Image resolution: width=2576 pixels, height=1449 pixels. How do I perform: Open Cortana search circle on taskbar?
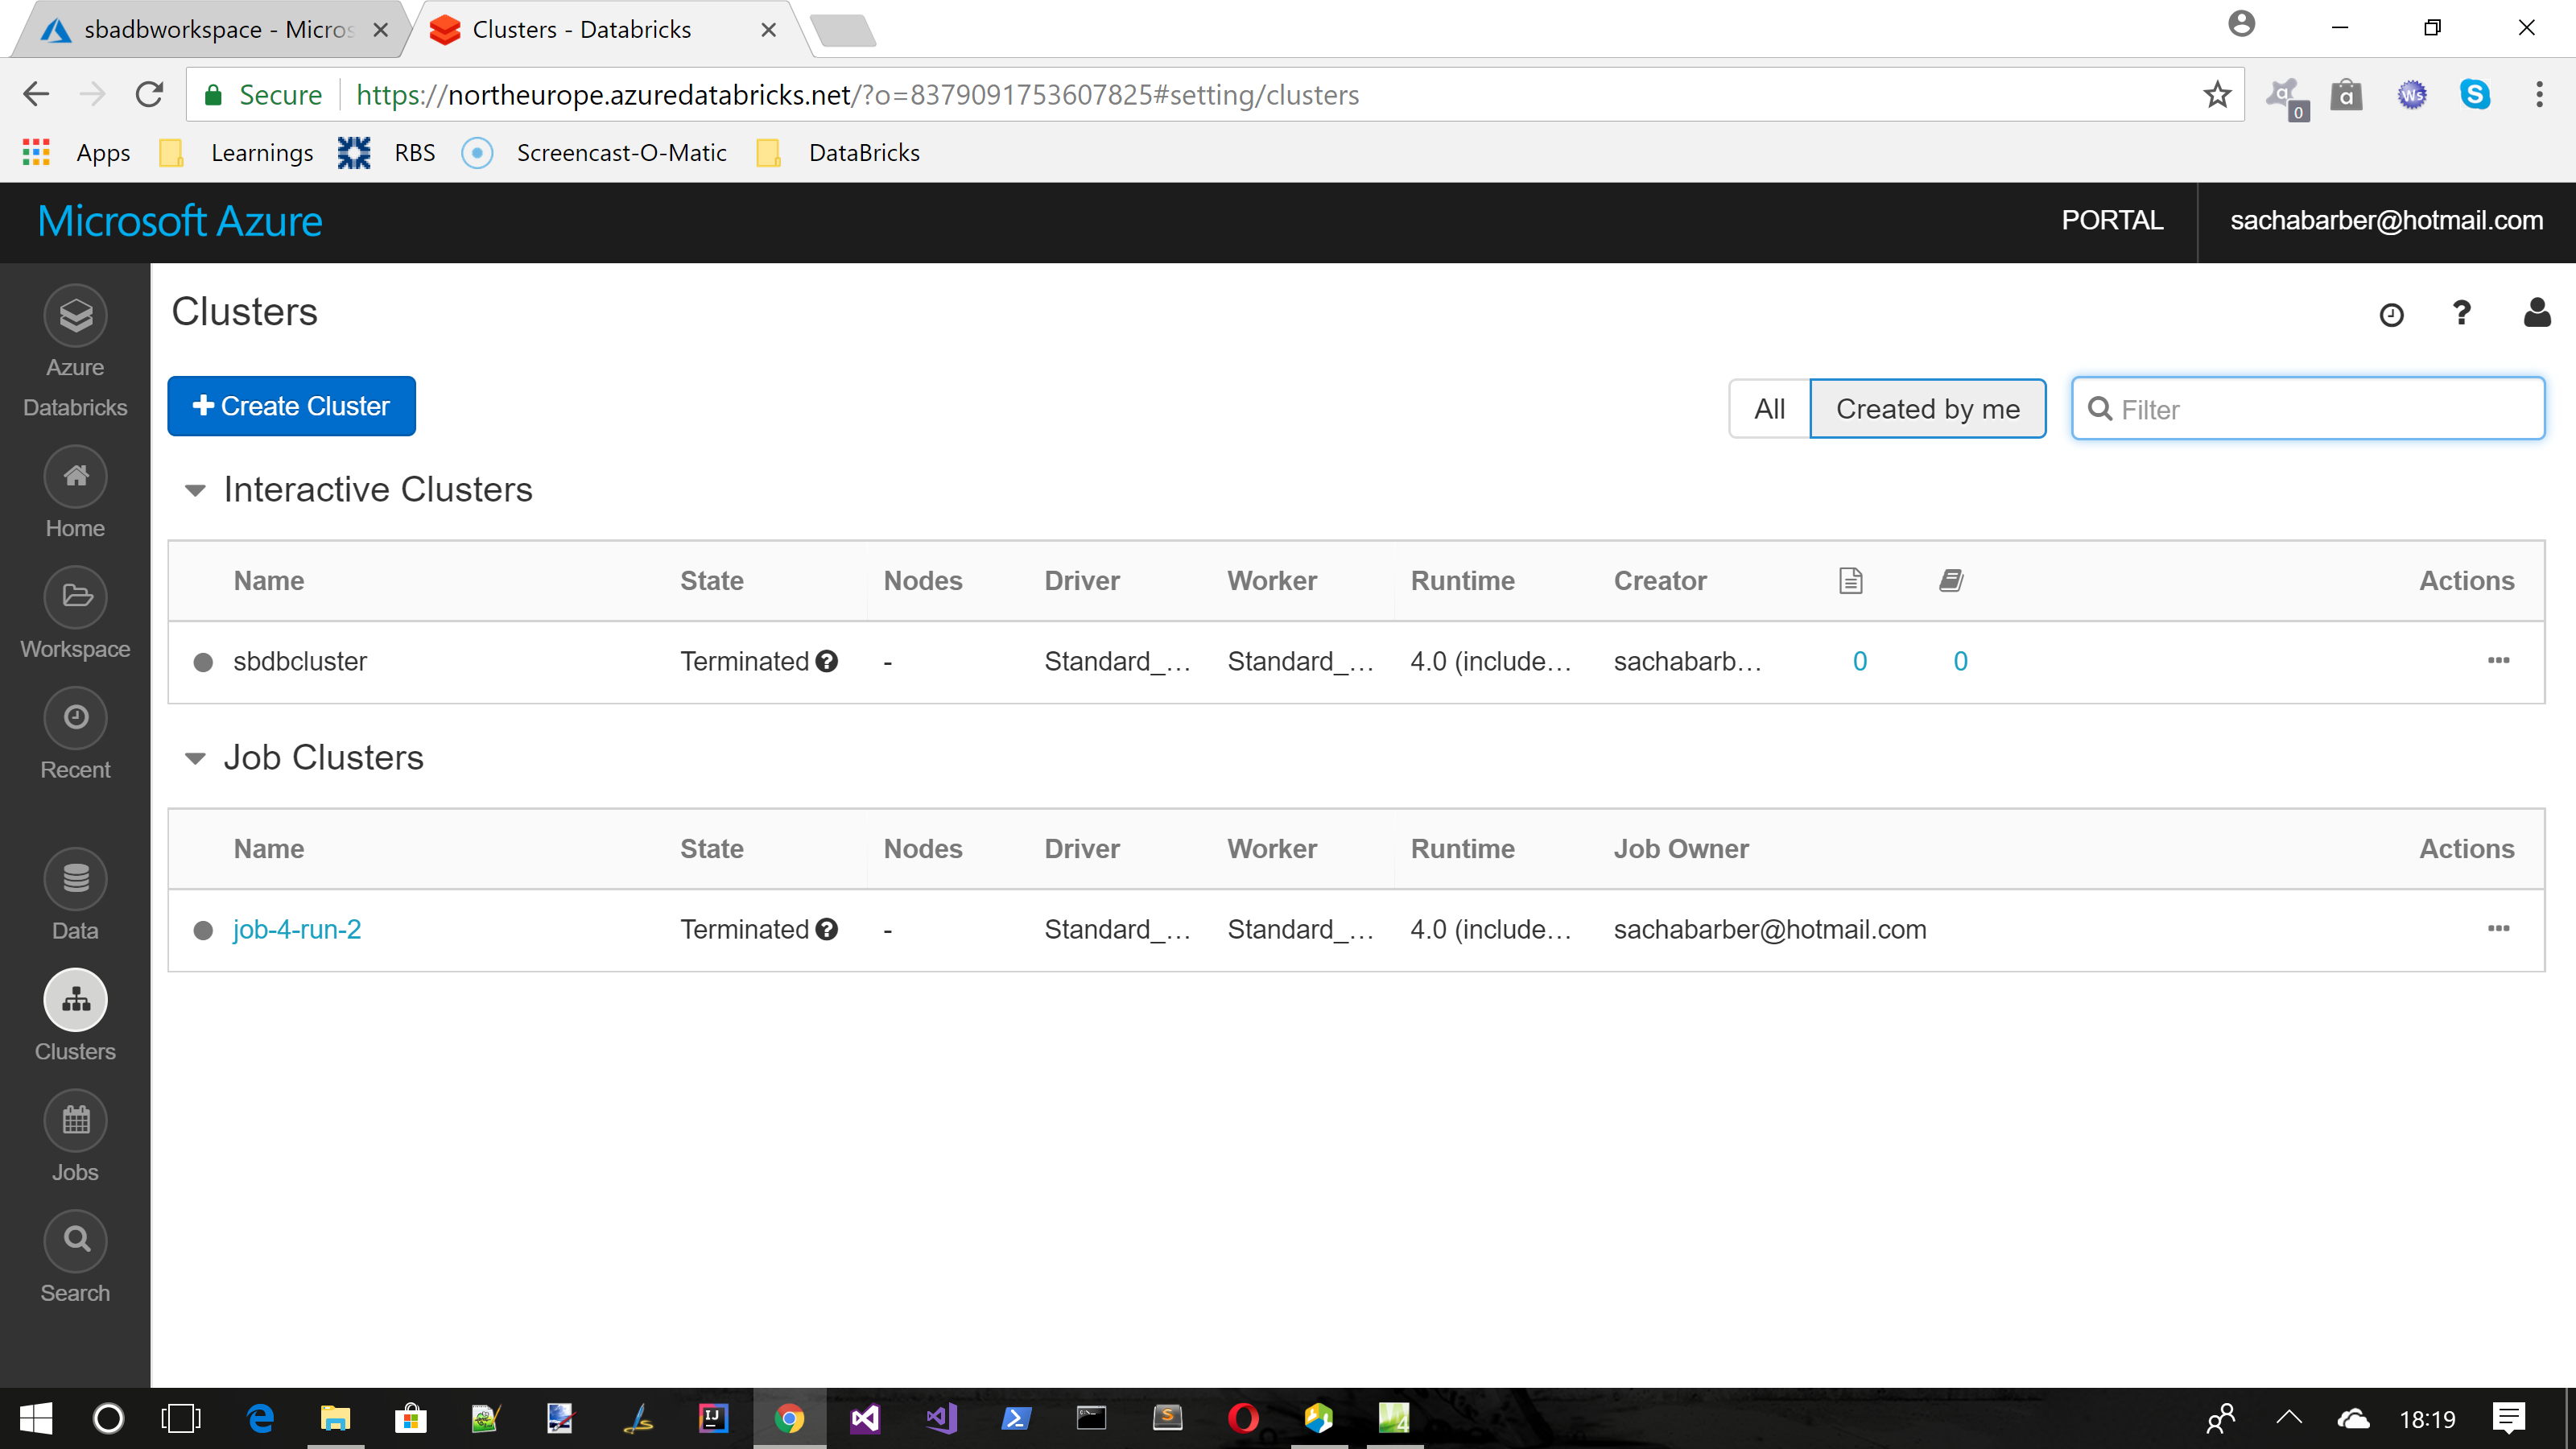tap(108, 1418)
